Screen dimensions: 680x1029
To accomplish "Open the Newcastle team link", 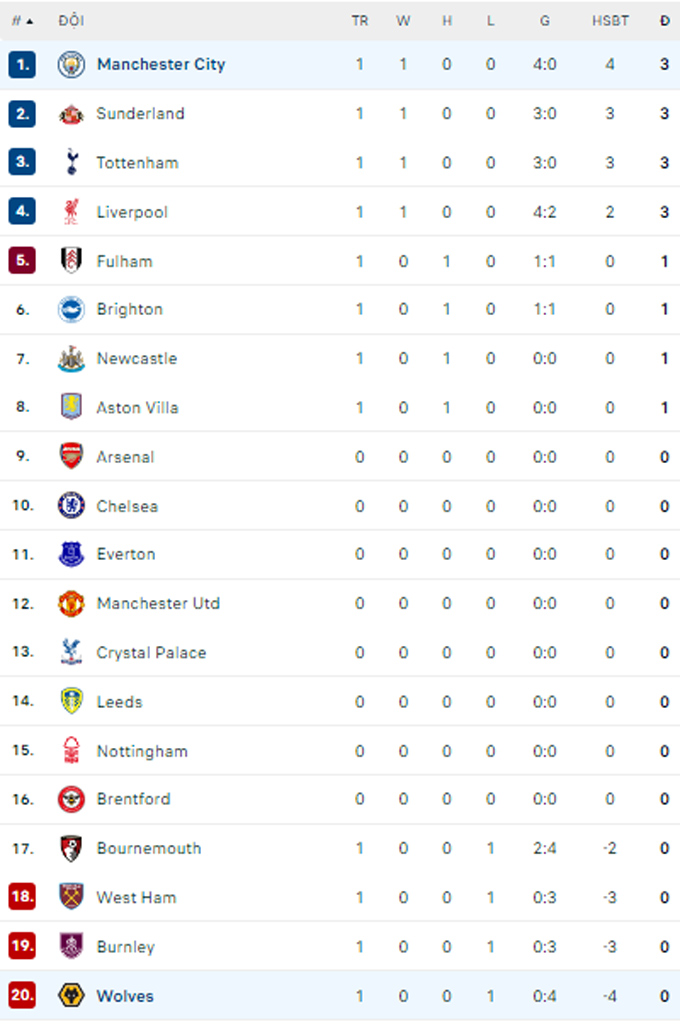I will point(137,358).
